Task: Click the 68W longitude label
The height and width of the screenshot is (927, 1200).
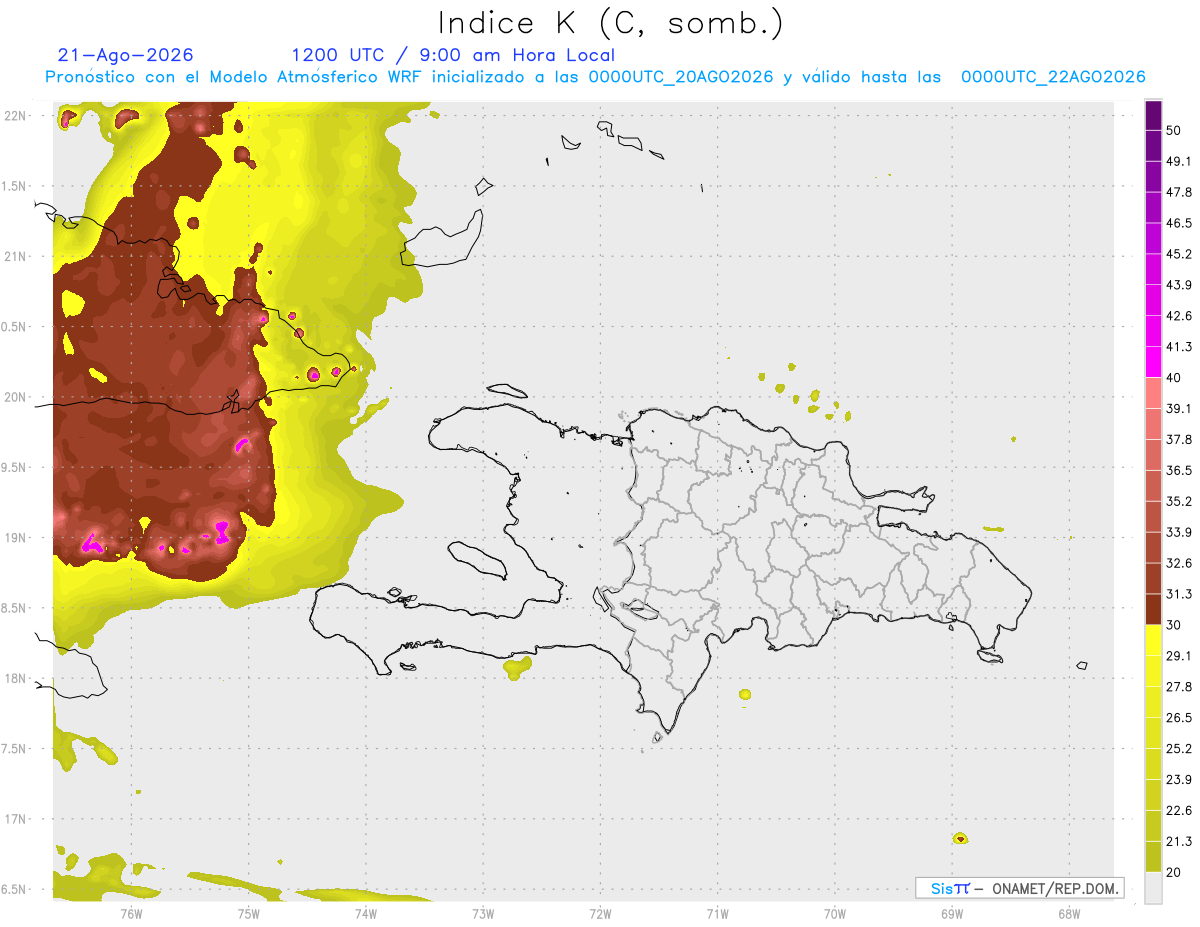Action: pyautogui.click(x=1069, y=913)
